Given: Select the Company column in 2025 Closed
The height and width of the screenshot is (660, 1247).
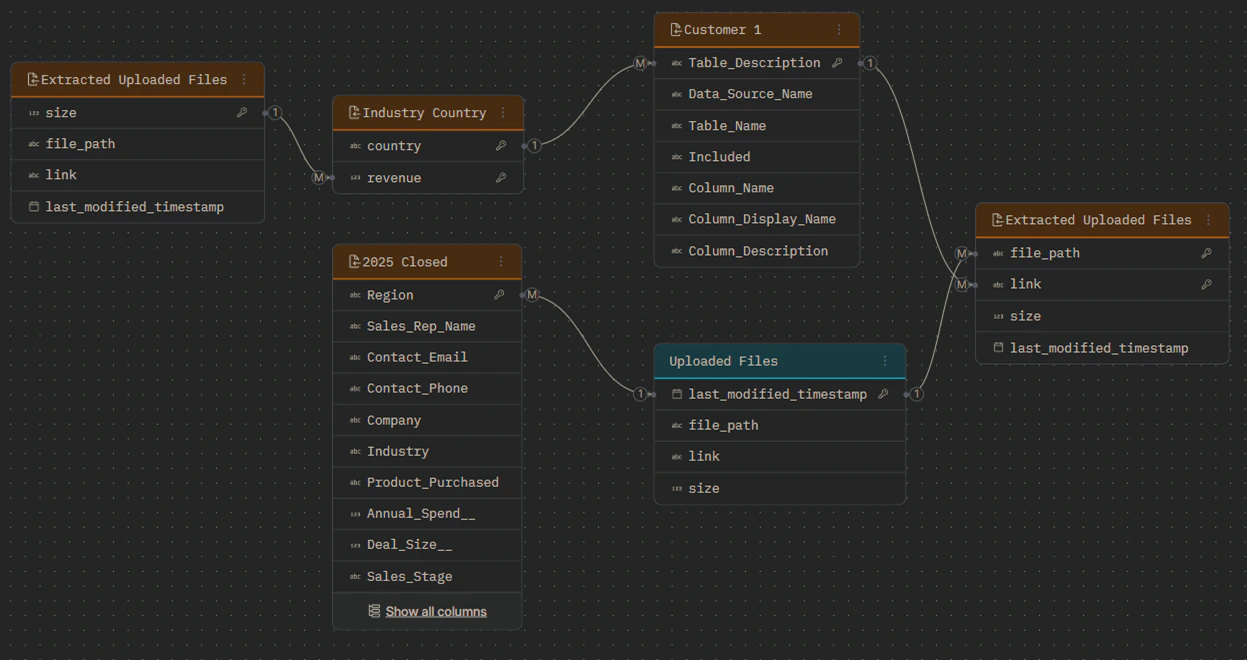Looking at the screenshot, I should [x=427, y=420].
